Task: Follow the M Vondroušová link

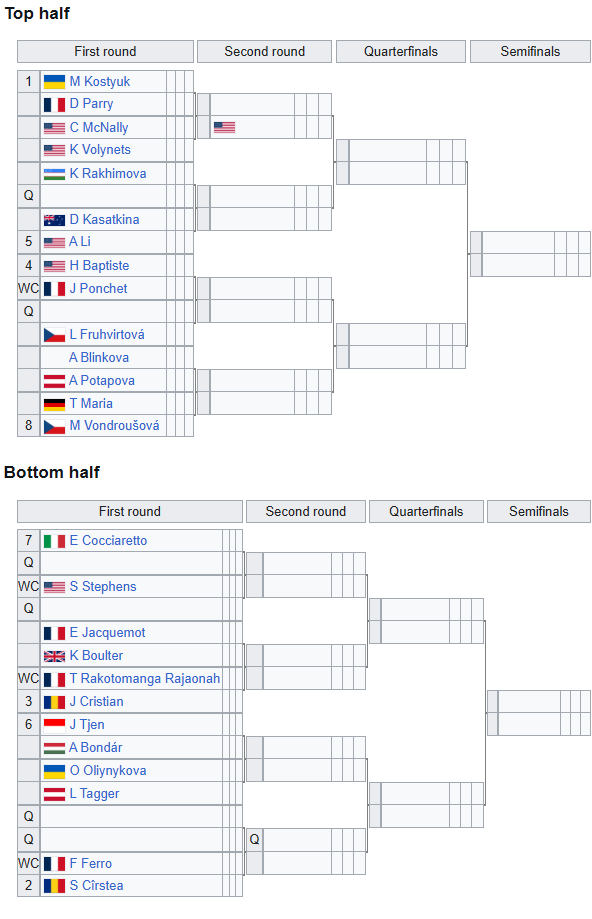Action: pos(114,426)
